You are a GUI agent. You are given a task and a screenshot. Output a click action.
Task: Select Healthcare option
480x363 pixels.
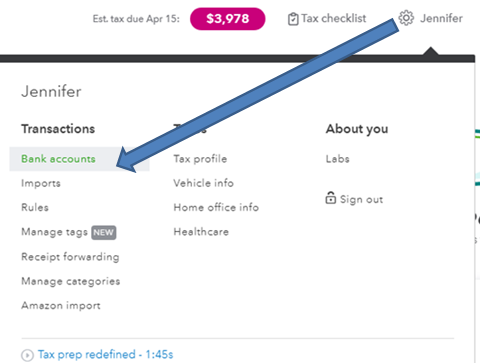tap(201, 232)
